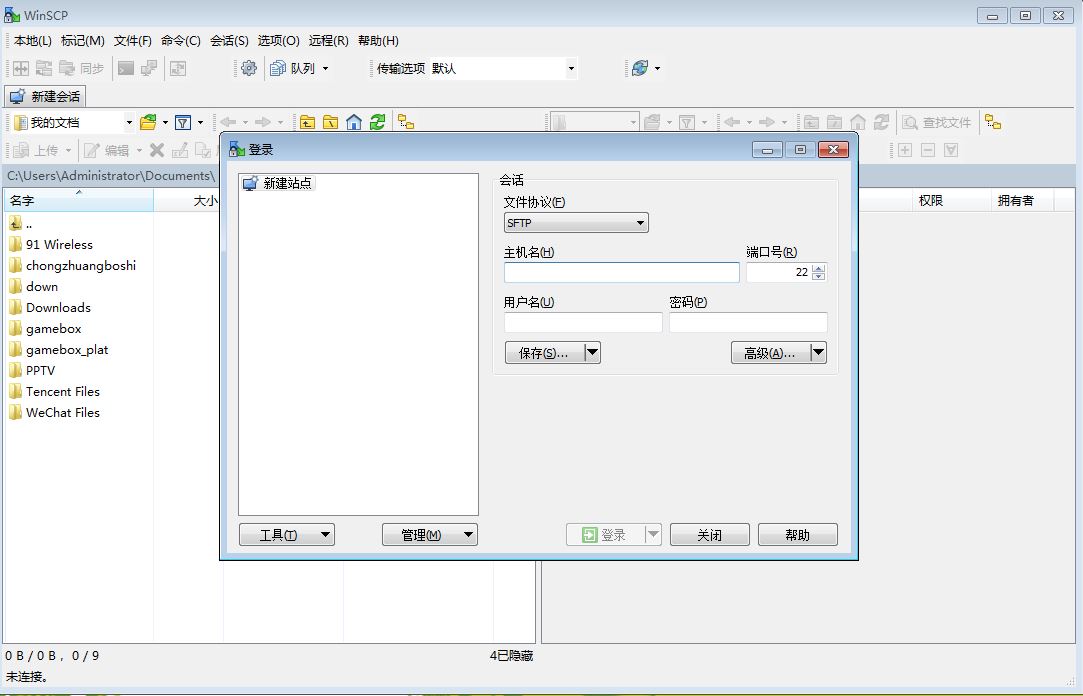Open the 会话 menu

[x=230, y=41]
